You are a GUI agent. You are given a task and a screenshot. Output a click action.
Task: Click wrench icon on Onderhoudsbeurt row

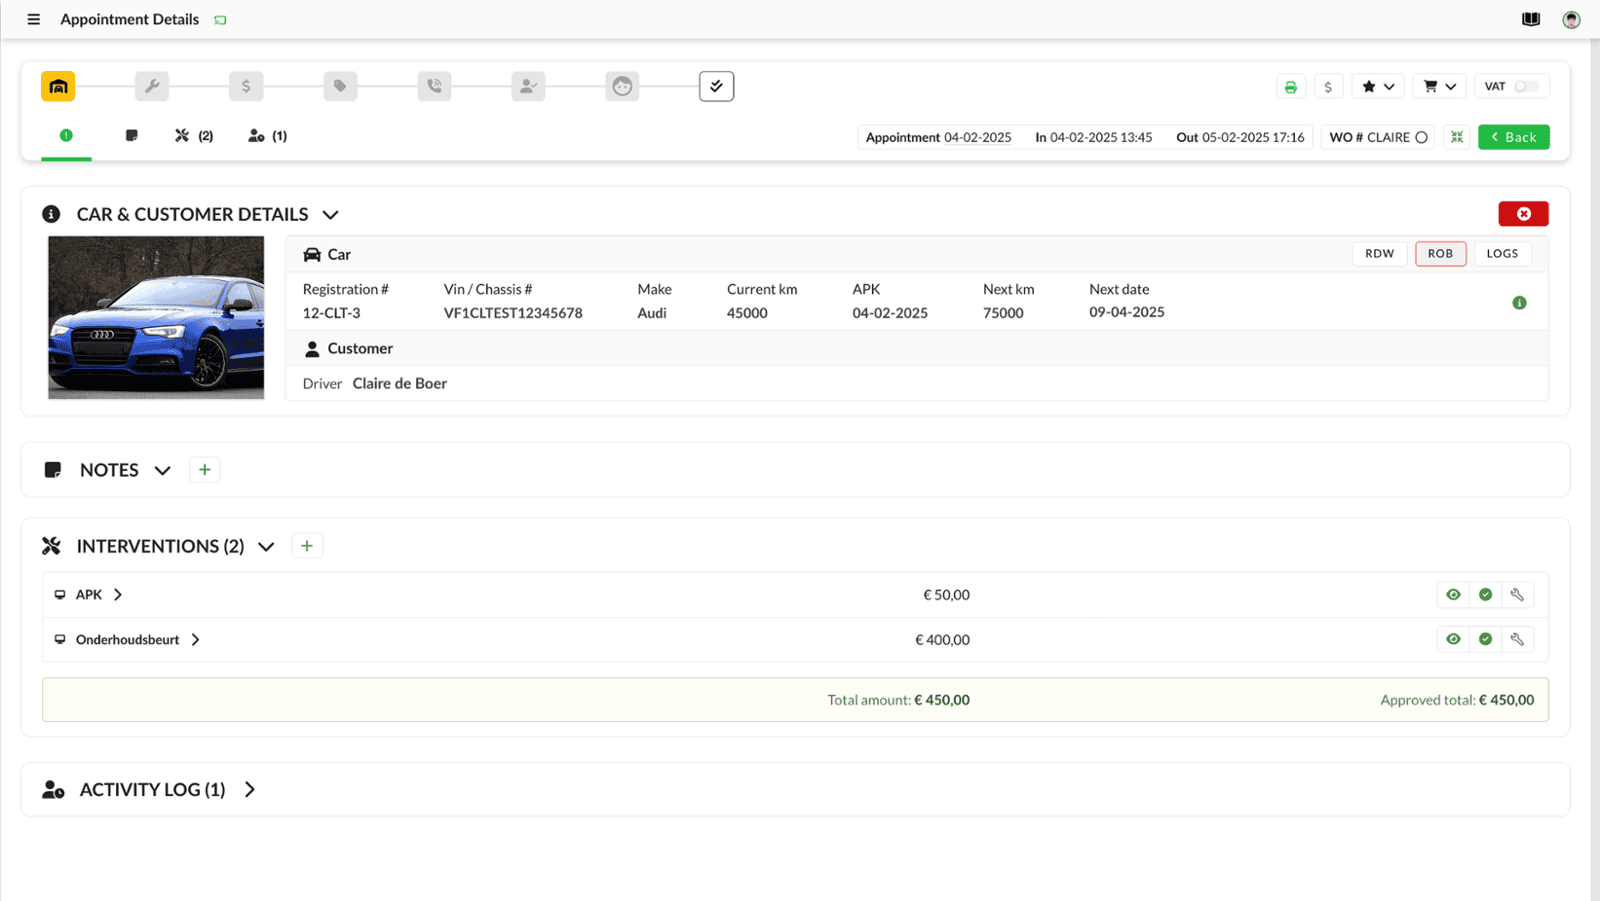point(1517,639)
